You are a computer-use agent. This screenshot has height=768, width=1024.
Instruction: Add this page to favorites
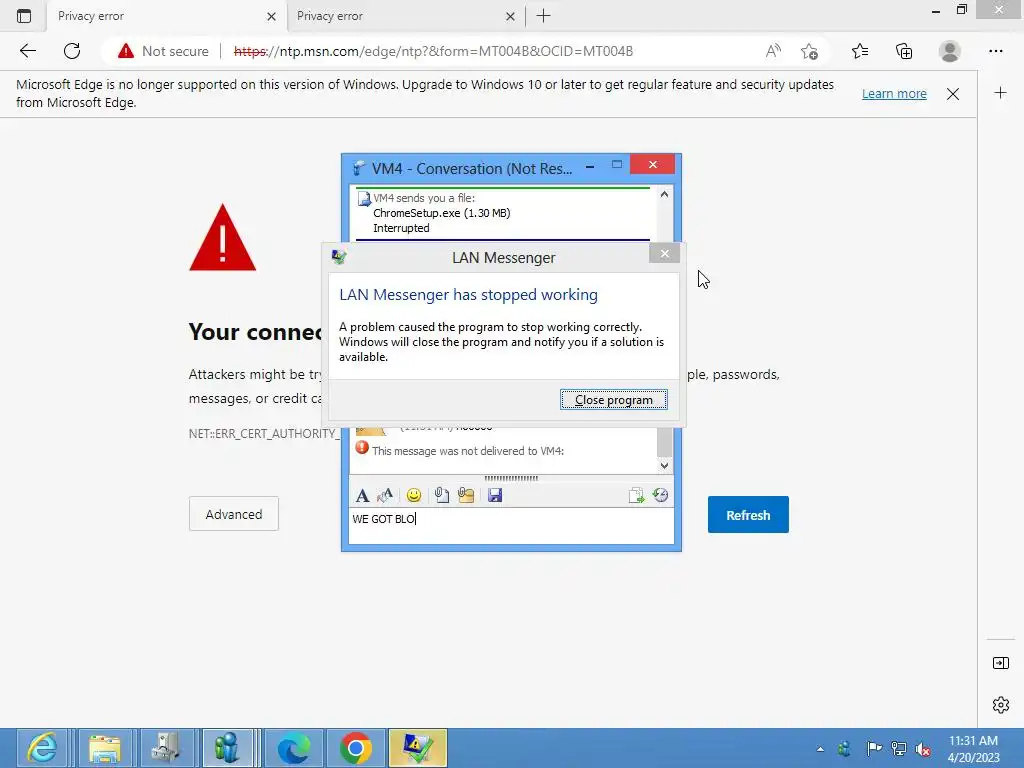(809, 51)
